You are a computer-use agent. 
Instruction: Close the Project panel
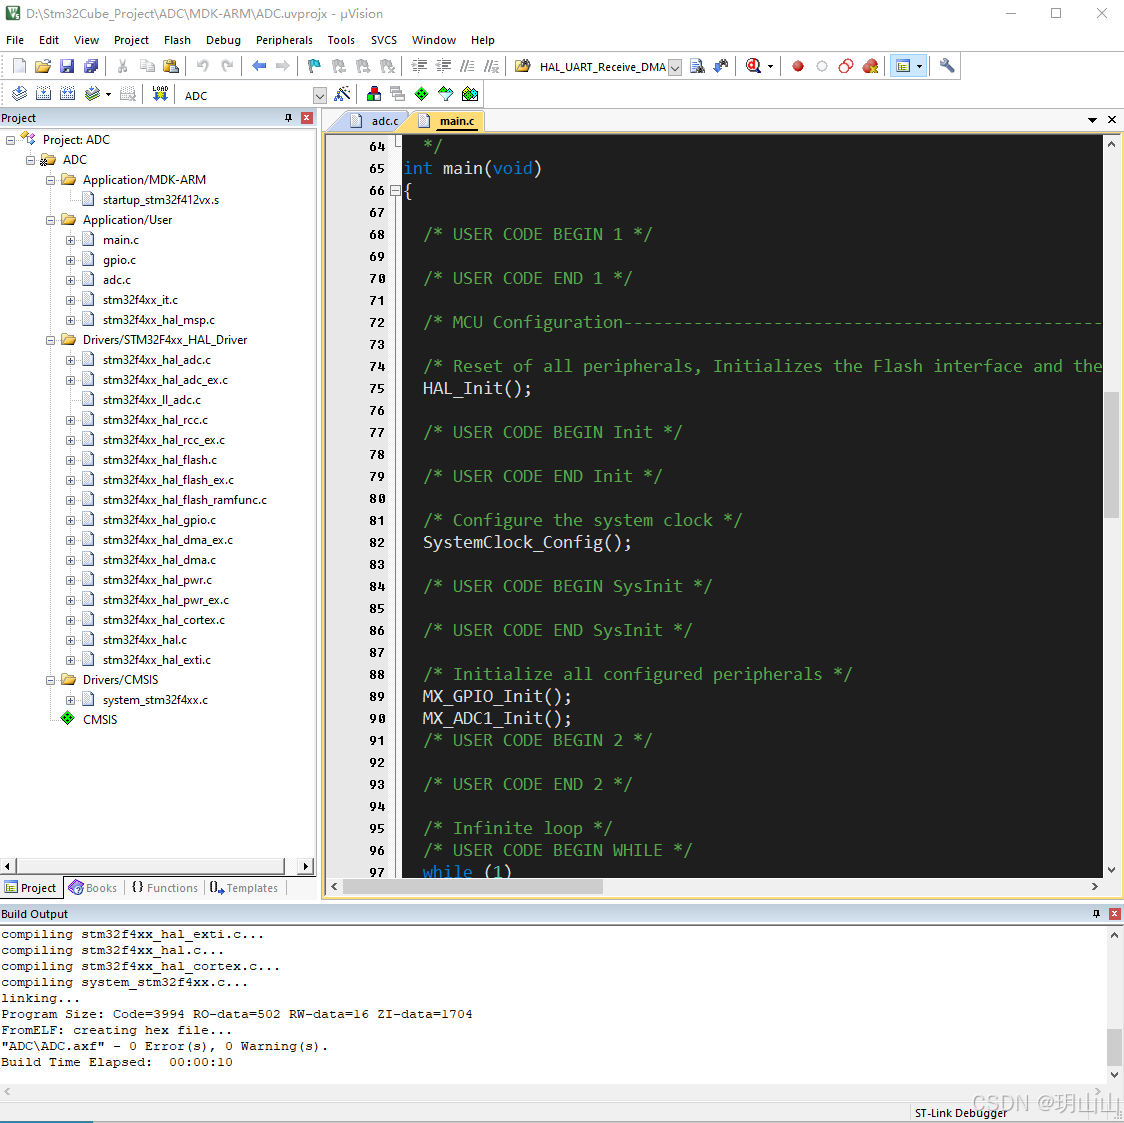307,118
